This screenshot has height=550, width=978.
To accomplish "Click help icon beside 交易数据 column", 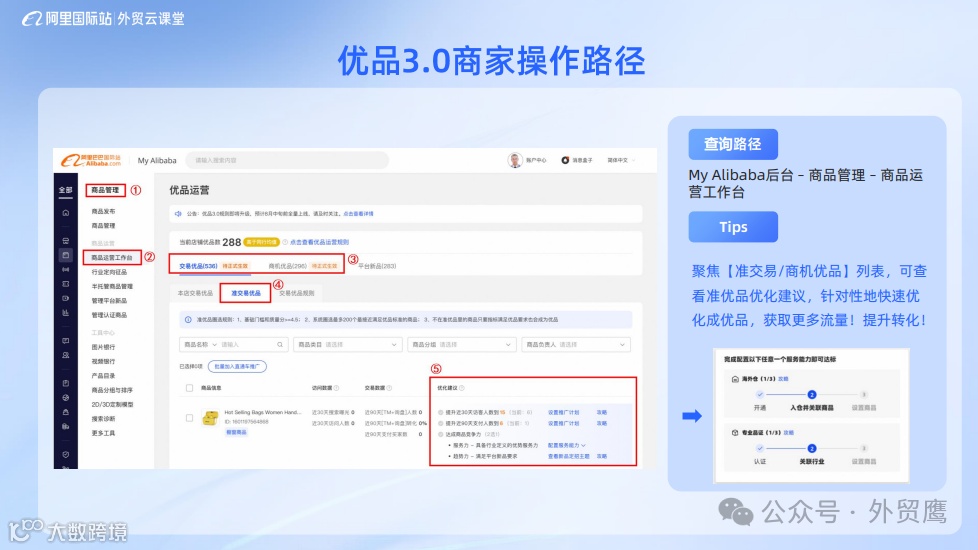I will [389, 388].
